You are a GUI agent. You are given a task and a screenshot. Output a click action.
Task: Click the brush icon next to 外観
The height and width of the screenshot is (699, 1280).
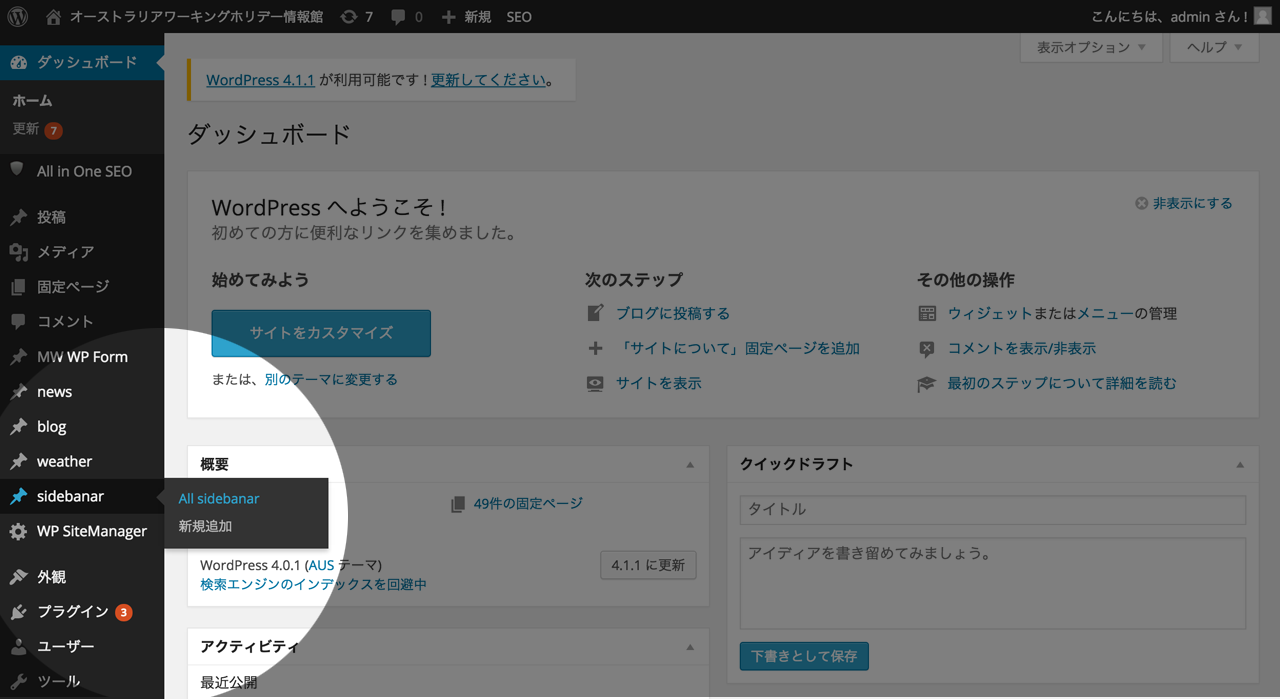click(x=18, y=577)
